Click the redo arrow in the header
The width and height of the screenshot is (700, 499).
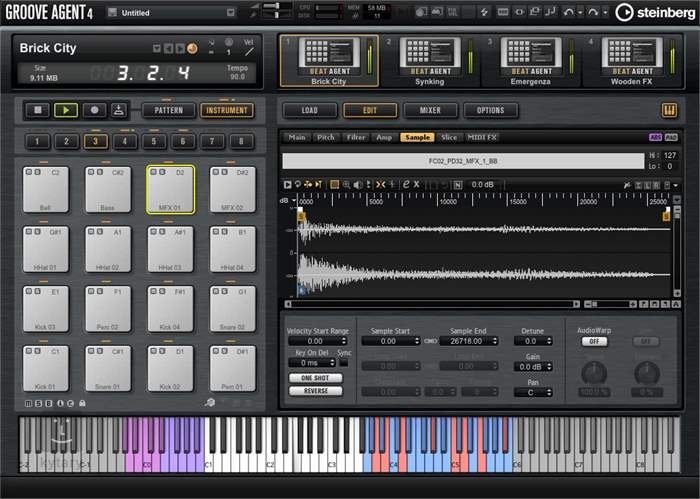[593, 12]
